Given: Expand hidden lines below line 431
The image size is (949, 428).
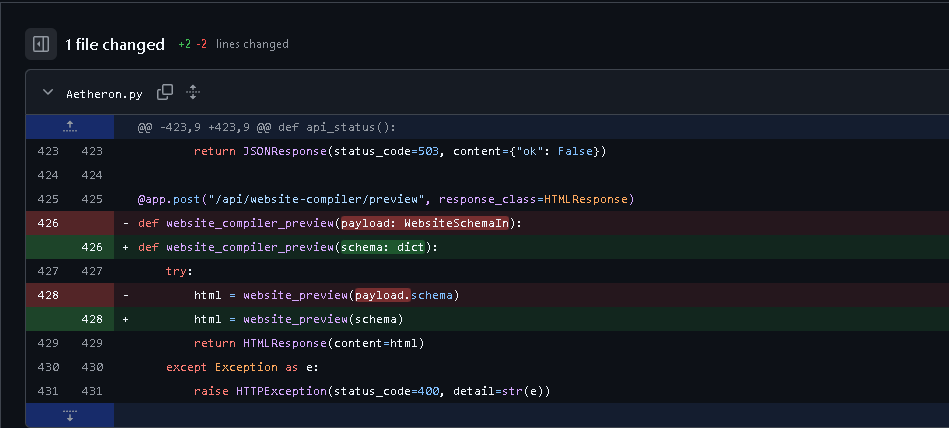Looking at the screenshot, I should (x=70, y=415).
